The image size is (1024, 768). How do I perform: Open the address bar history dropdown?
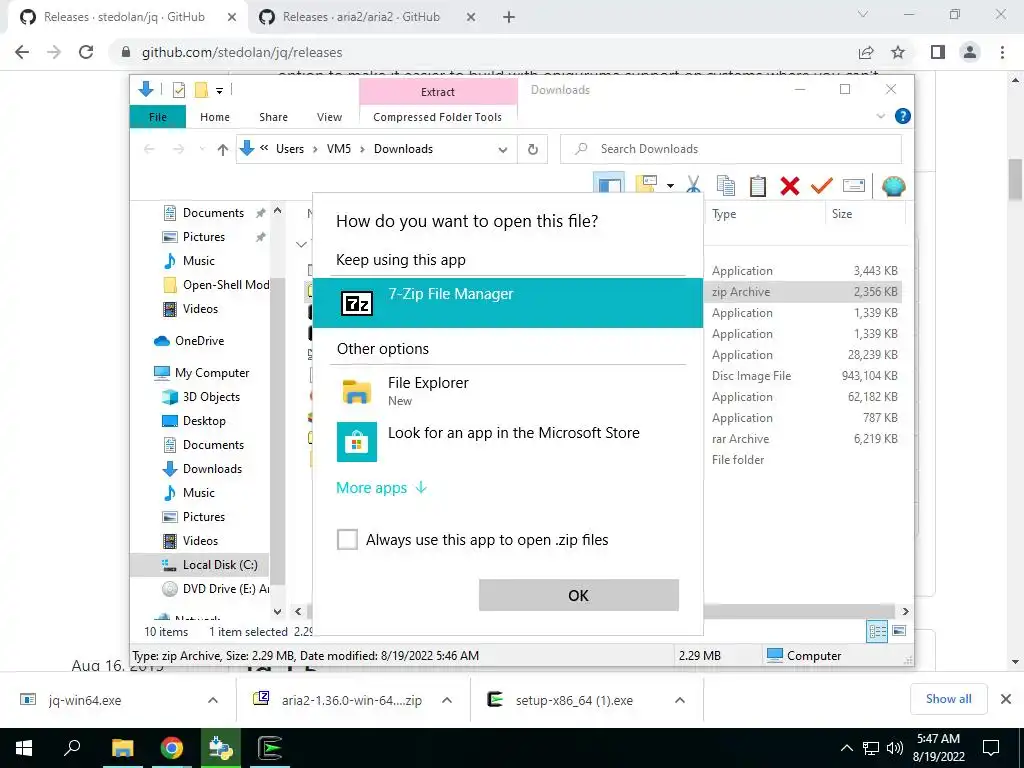click(x=502, y=150)
